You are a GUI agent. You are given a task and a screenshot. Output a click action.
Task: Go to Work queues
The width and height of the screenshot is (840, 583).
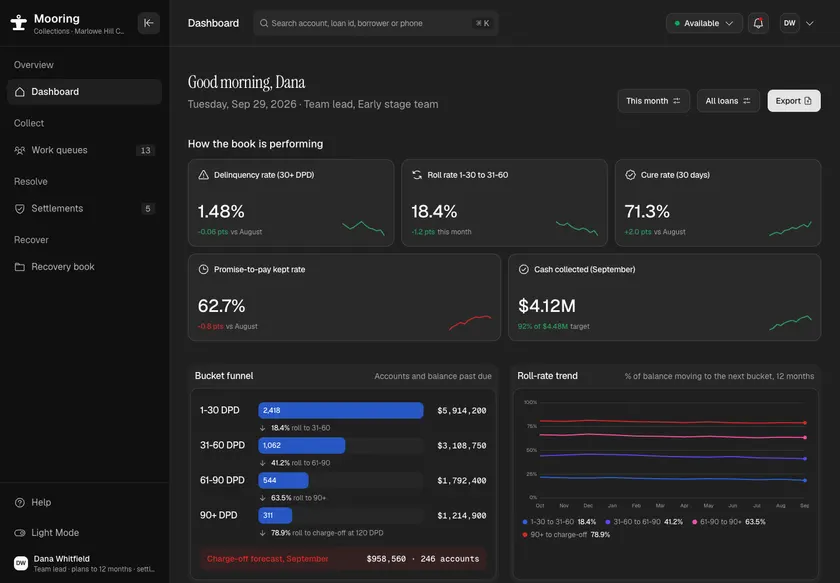pyautogui.click(x=85, y=150)
